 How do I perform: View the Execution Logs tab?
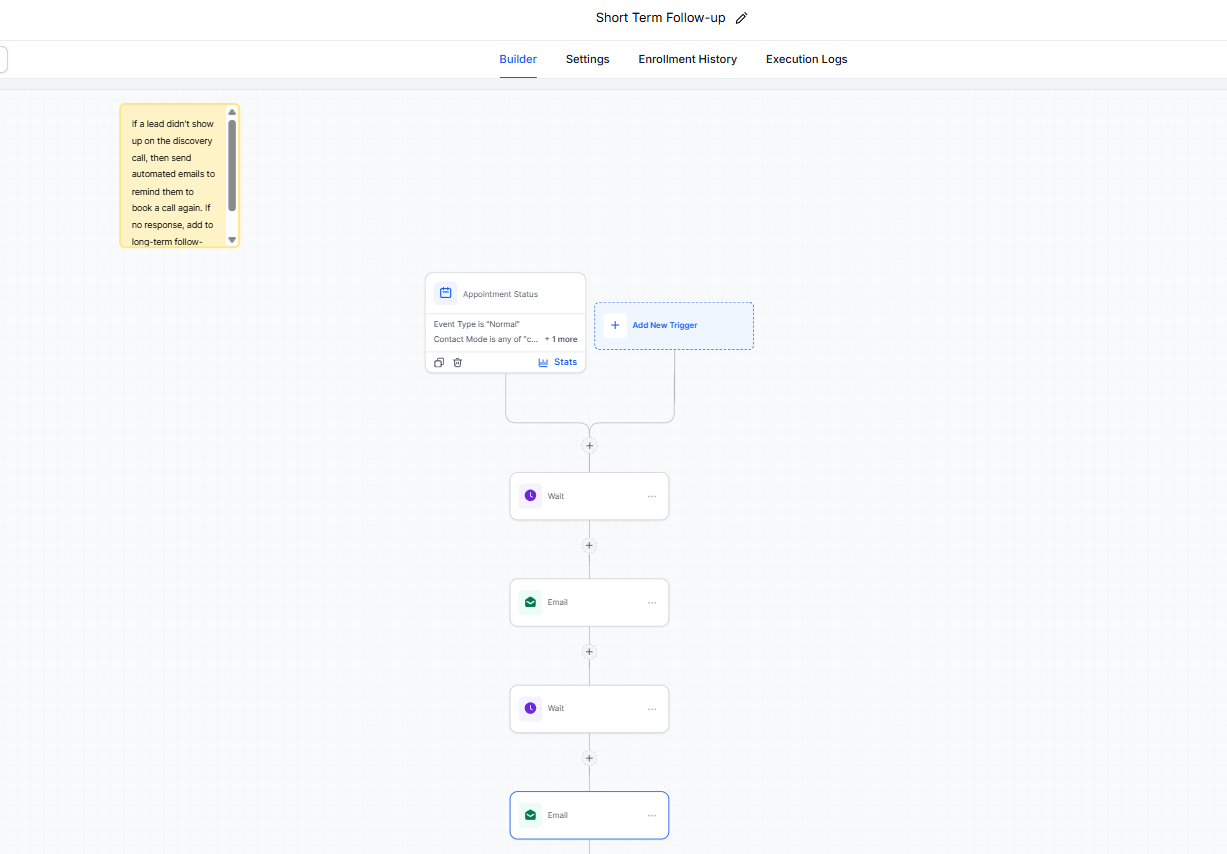806,59
